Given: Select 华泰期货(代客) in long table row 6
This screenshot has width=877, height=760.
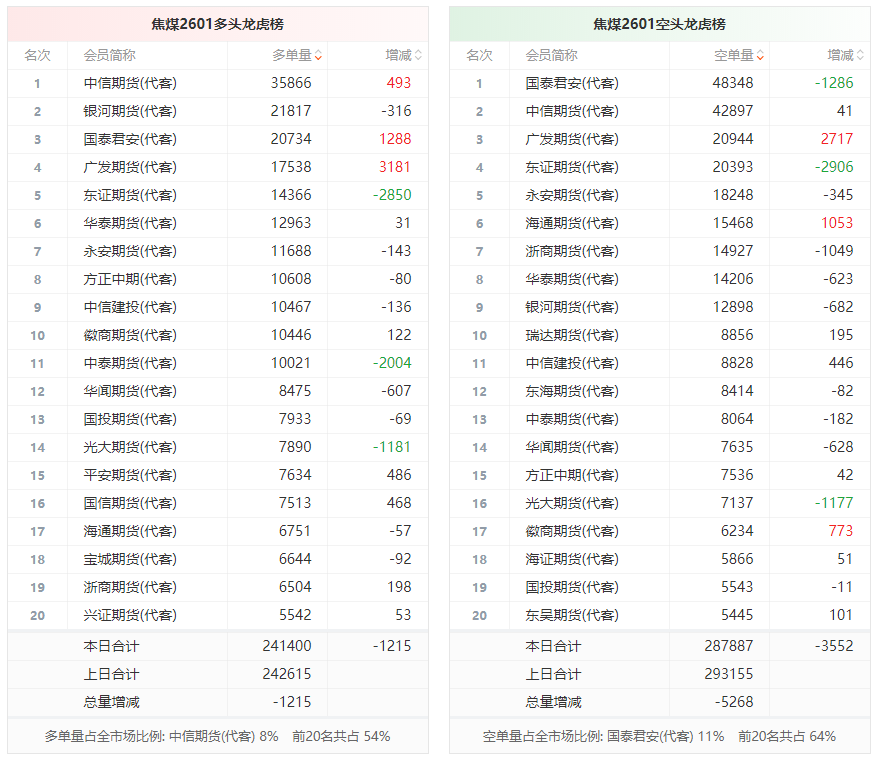Looking at the screenshot, I should 130,223.
